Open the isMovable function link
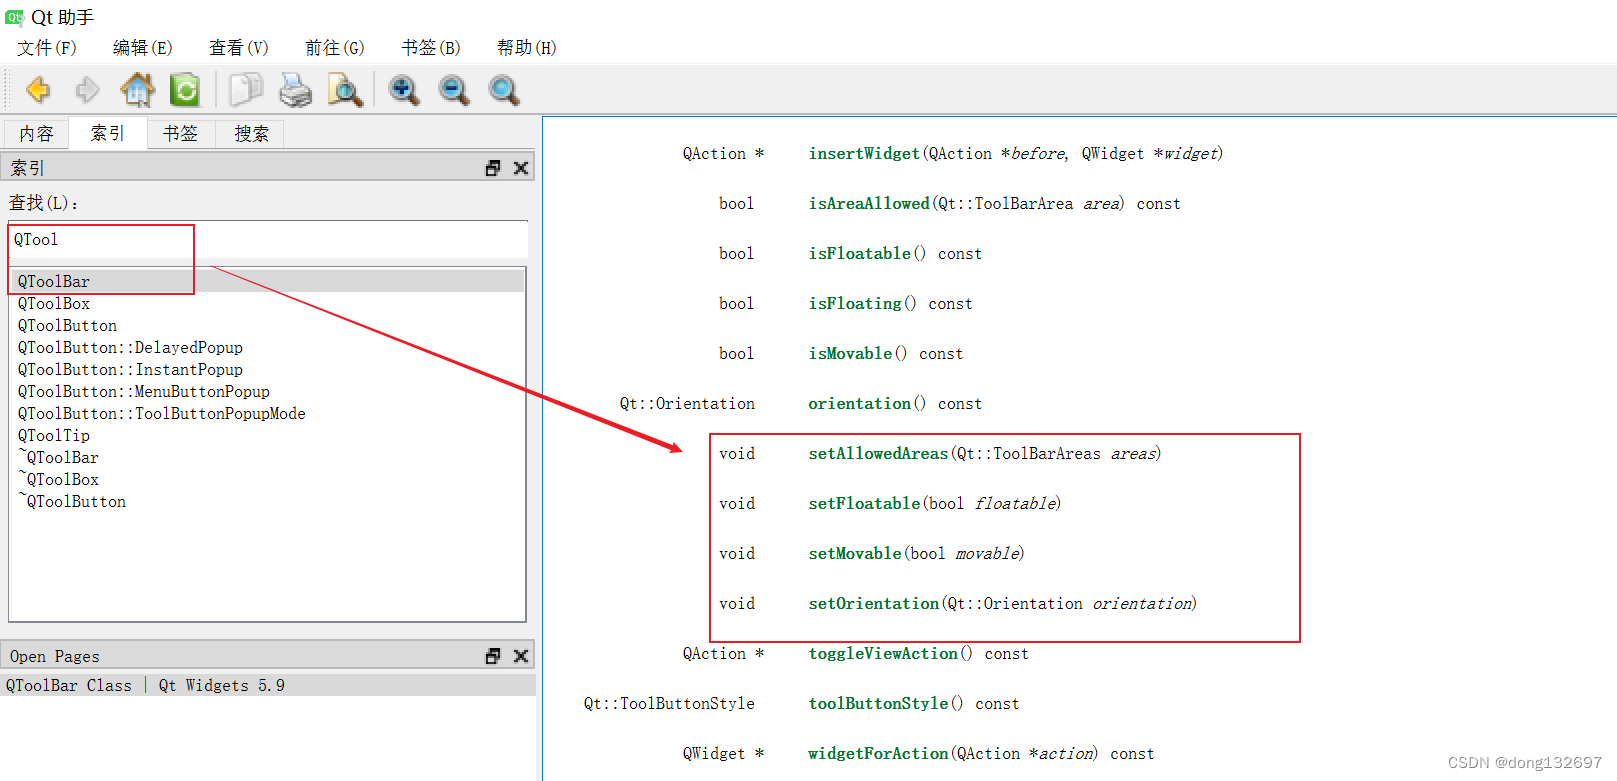The height and width of the screenshot is (781, 1617). (x=850, y=353)
